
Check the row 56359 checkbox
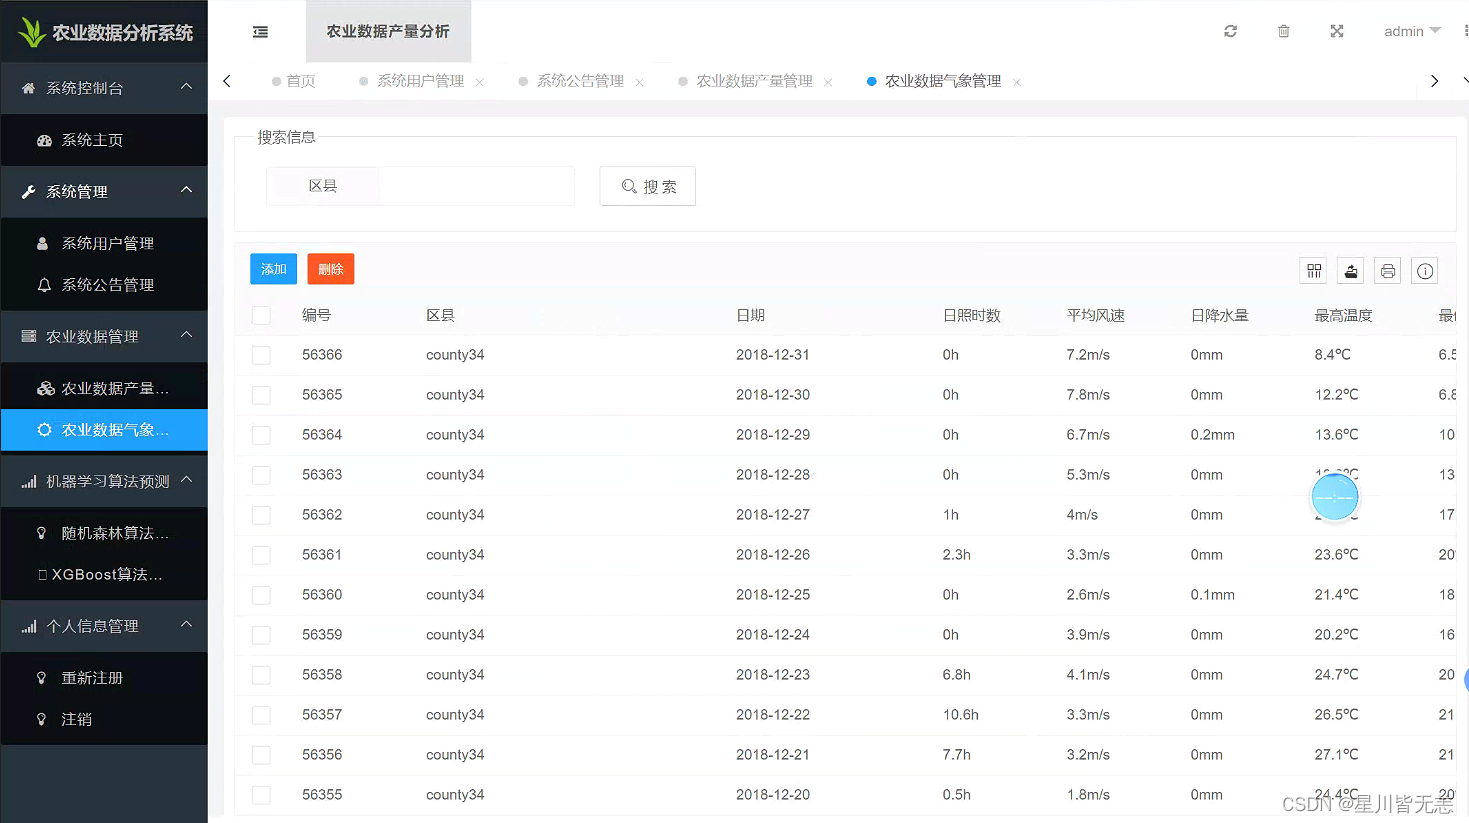[261, 635]
